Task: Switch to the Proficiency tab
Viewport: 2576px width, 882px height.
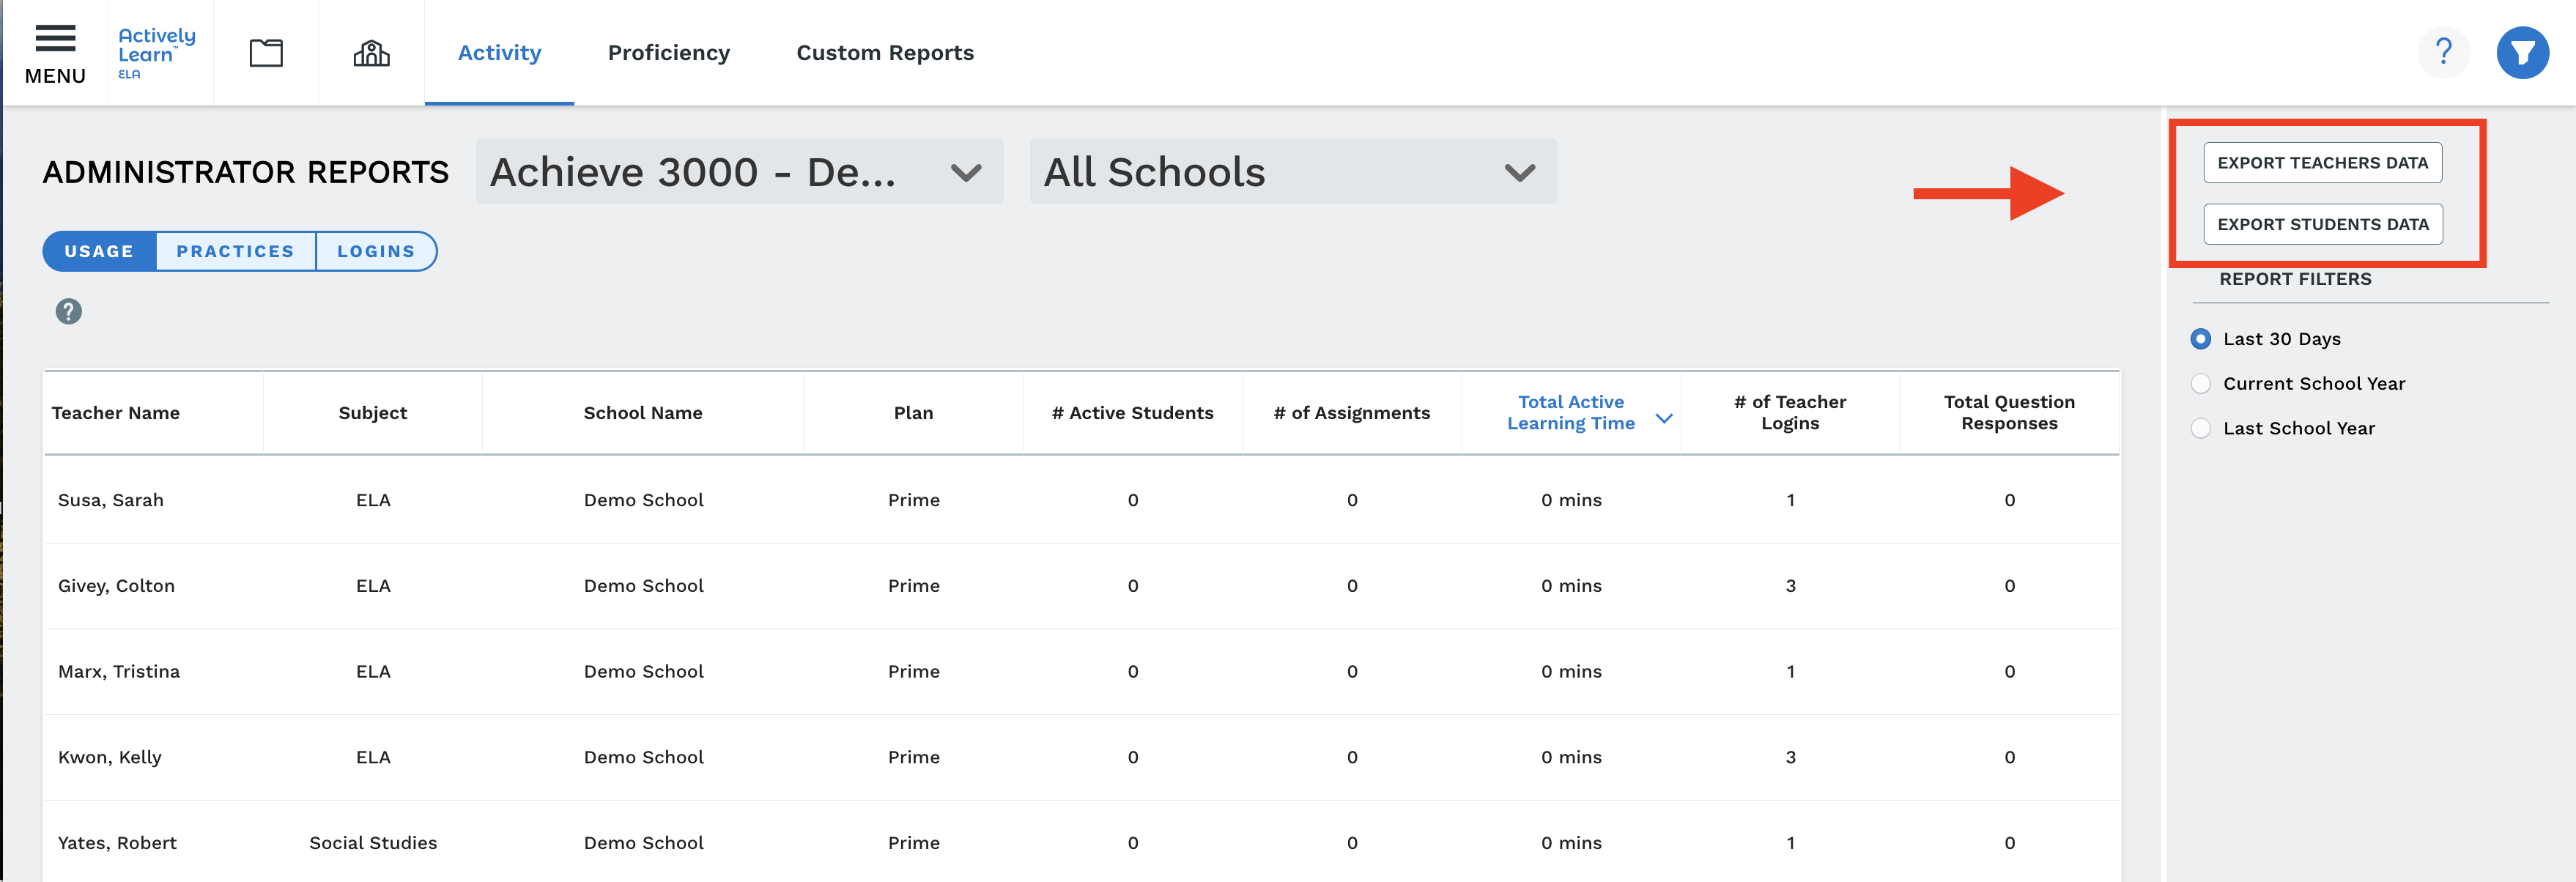Action: 669,53
